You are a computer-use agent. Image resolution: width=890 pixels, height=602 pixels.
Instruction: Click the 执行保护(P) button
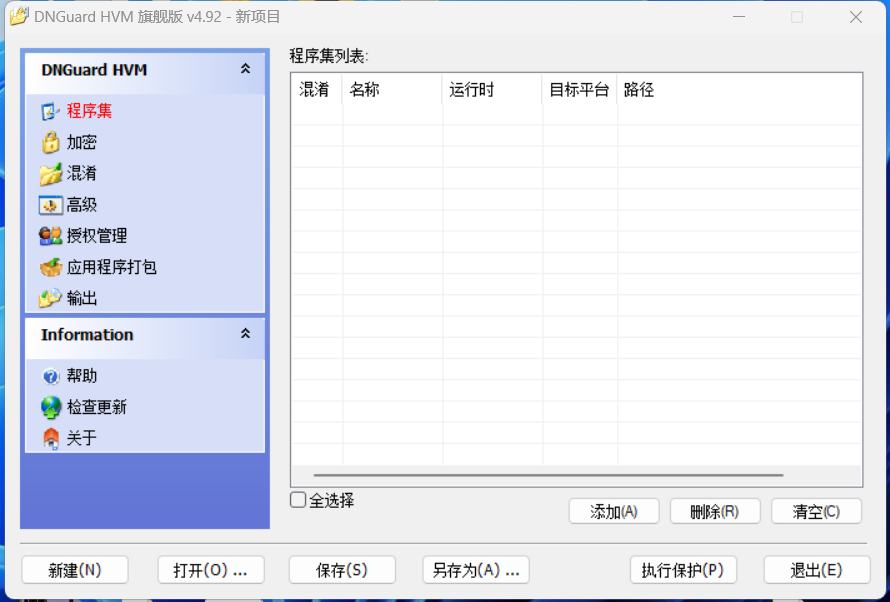[x=683, y=570]
